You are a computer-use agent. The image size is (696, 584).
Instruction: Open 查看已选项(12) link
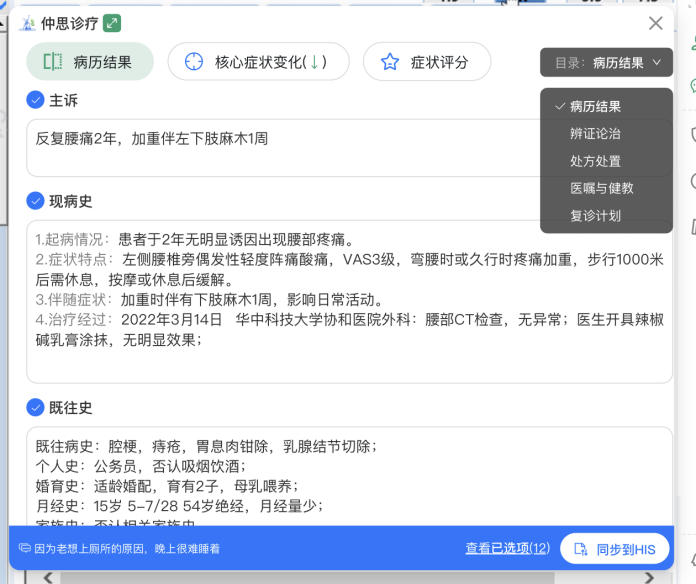coord(507,548)
